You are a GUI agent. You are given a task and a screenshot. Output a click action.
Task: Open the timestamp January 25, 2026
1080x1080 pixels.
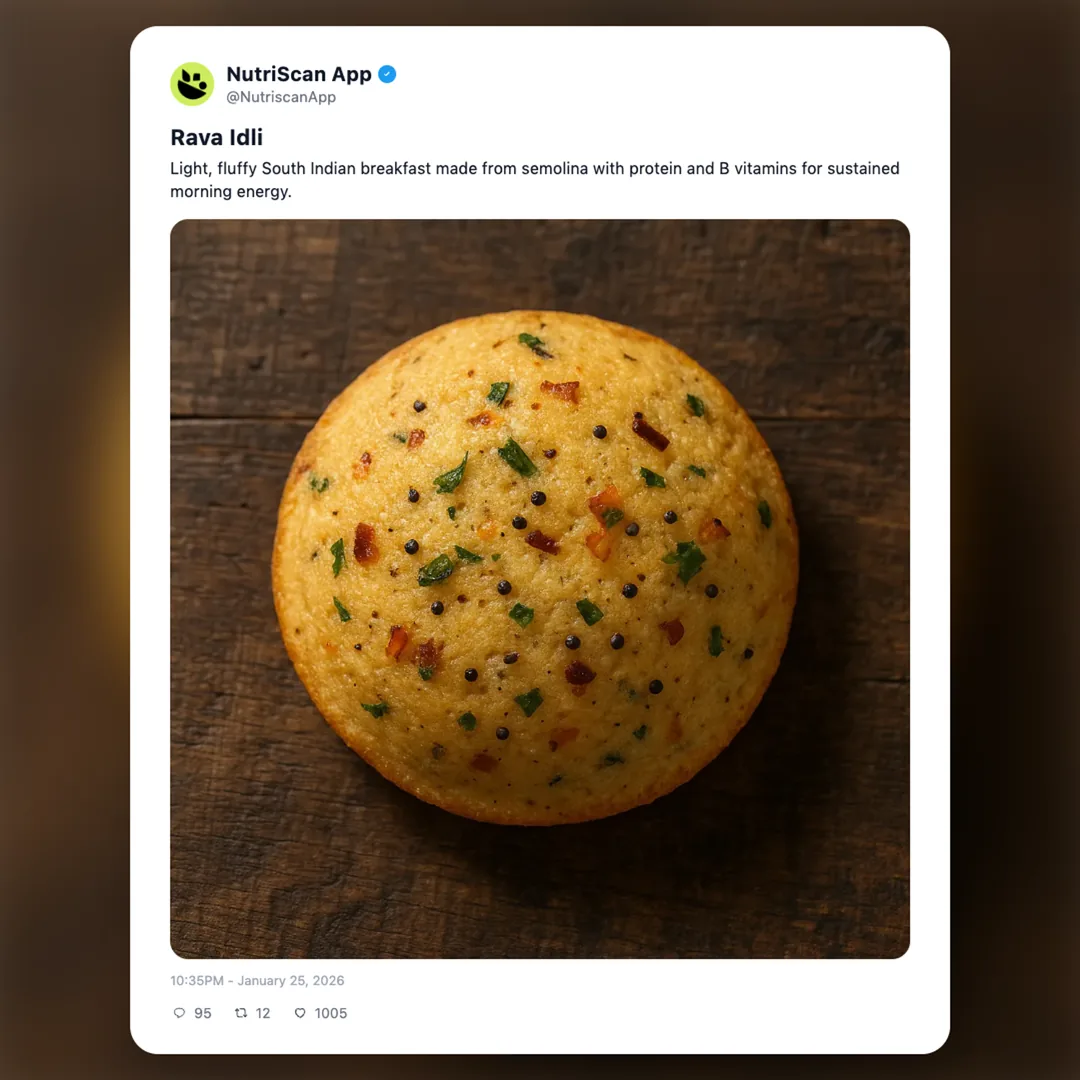pyautogui.click(x=256, y=980)
